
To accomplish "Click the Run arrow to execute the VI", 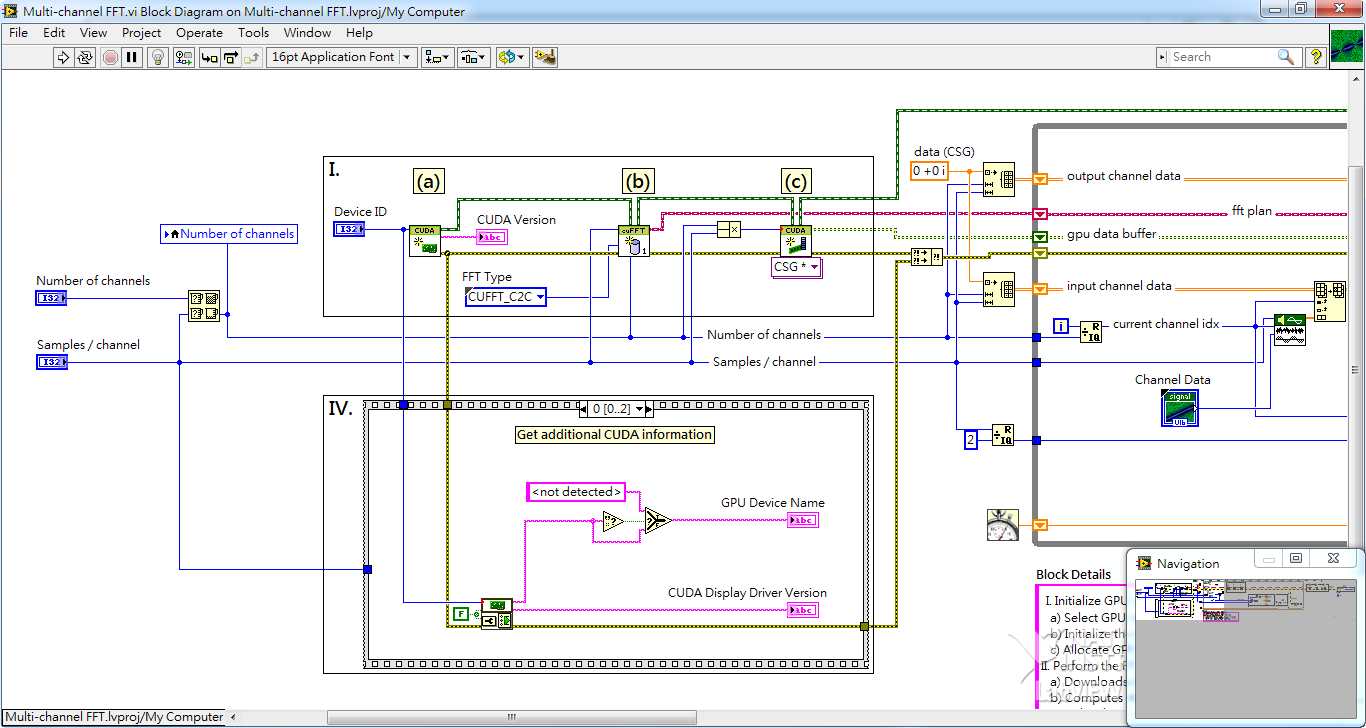I will coord(61,57).
